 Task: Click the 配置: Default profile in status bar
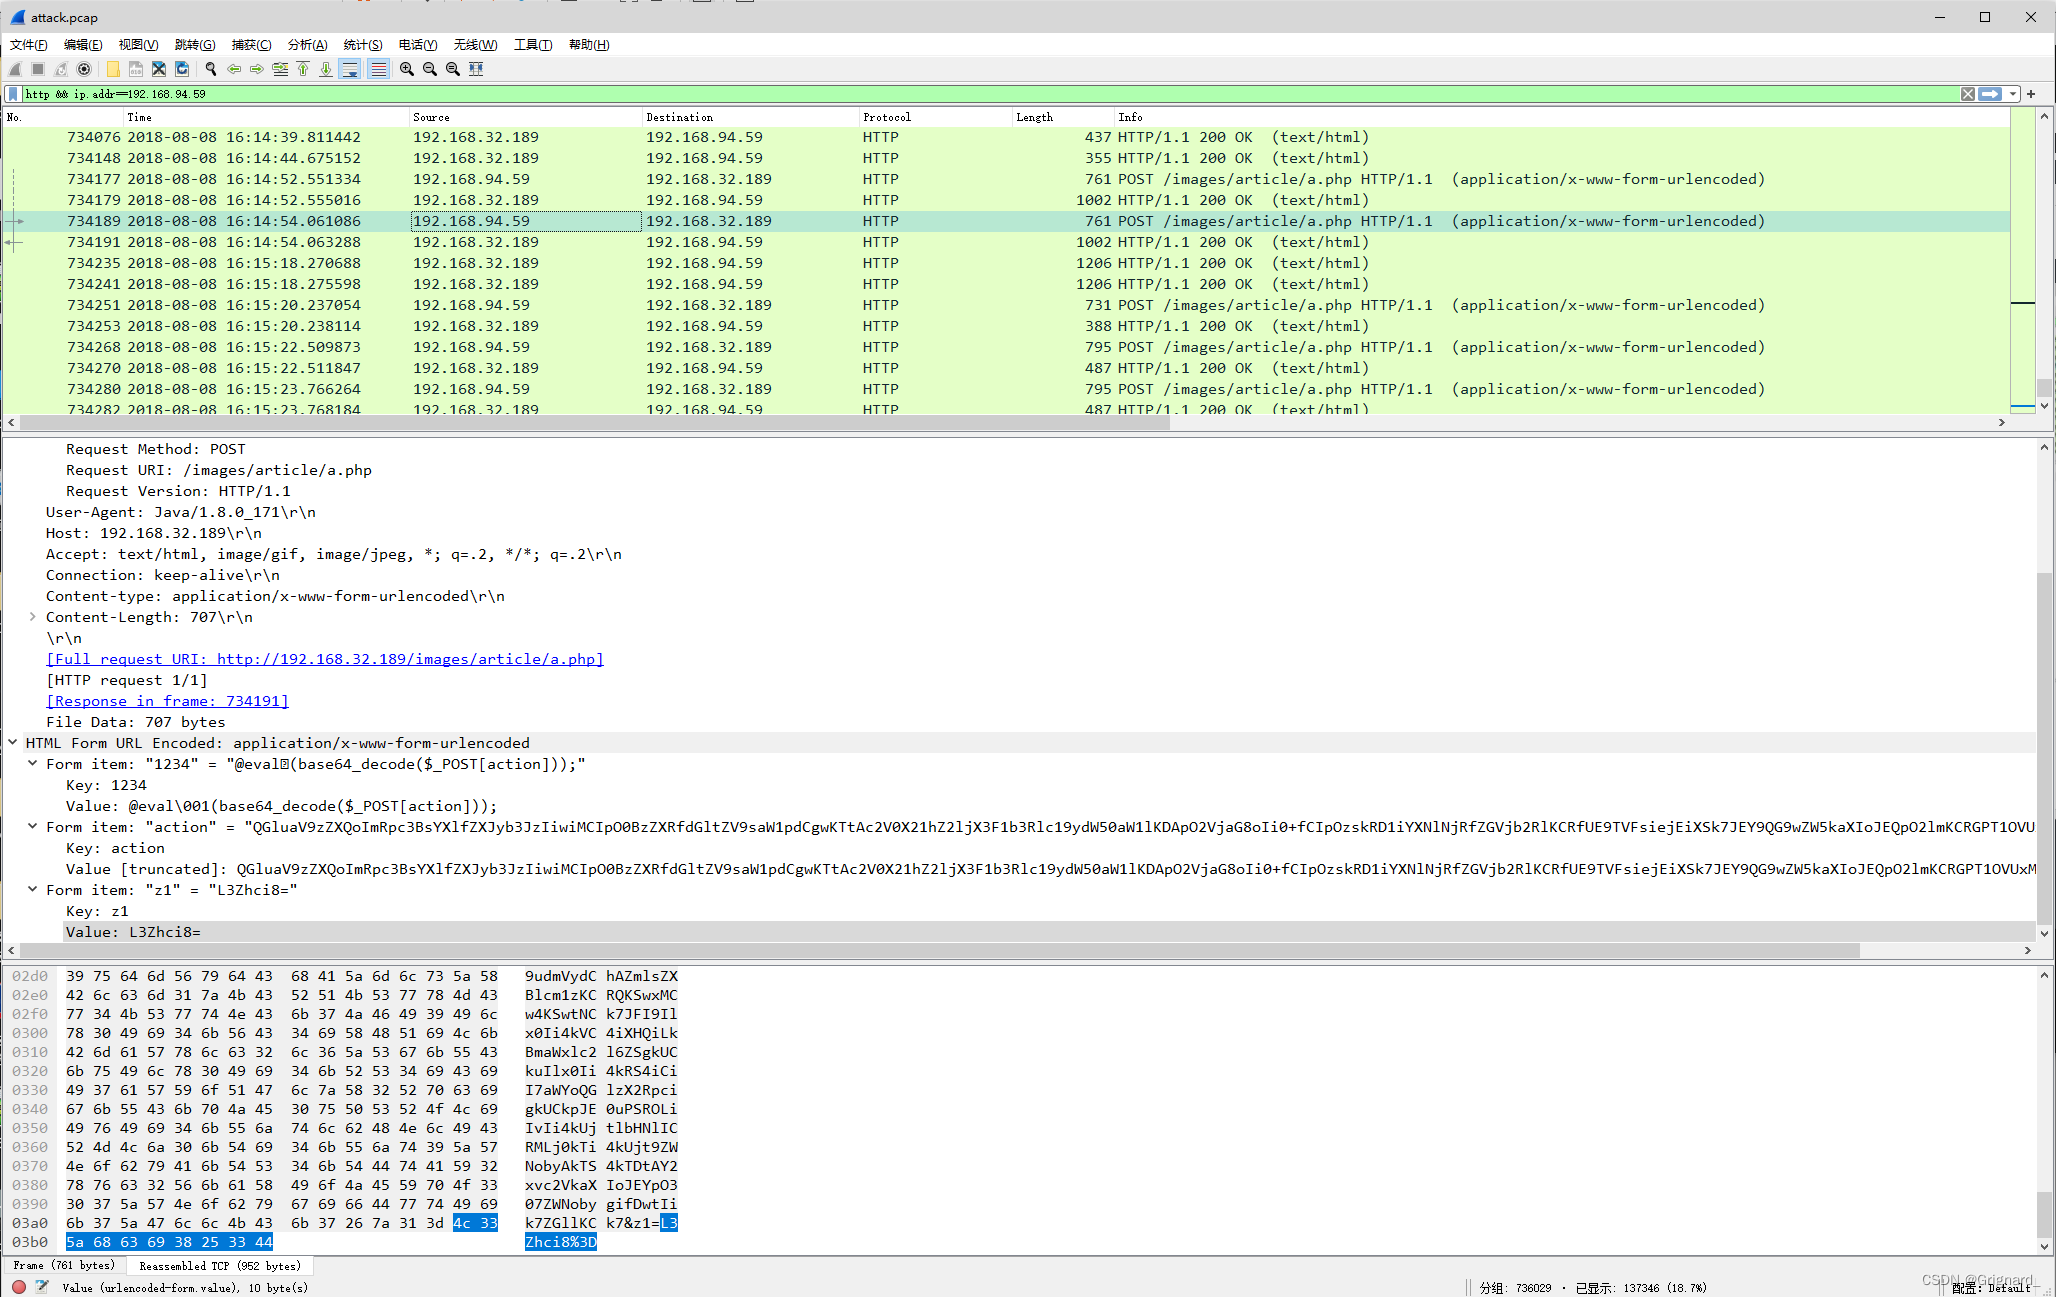click(x=1991, y=1288)
